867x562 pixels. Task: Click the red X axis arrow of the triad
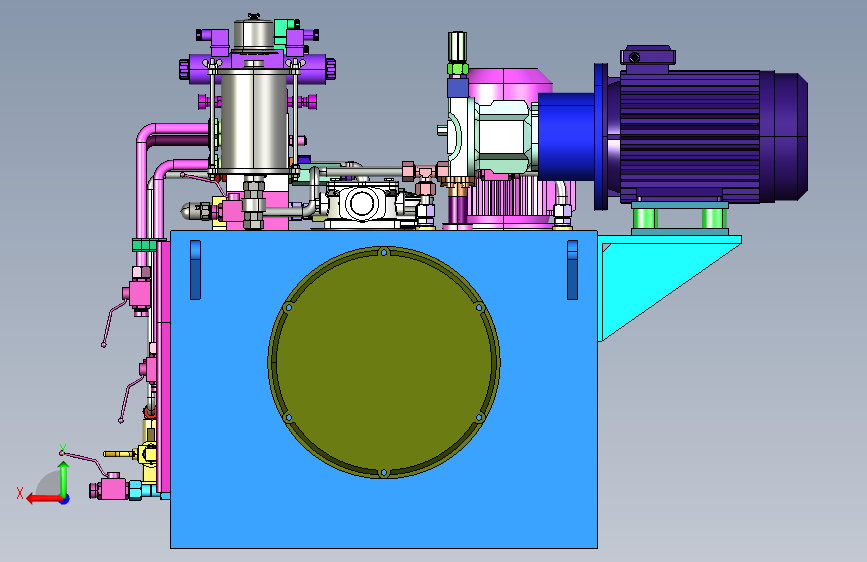(x=43, y=499)
